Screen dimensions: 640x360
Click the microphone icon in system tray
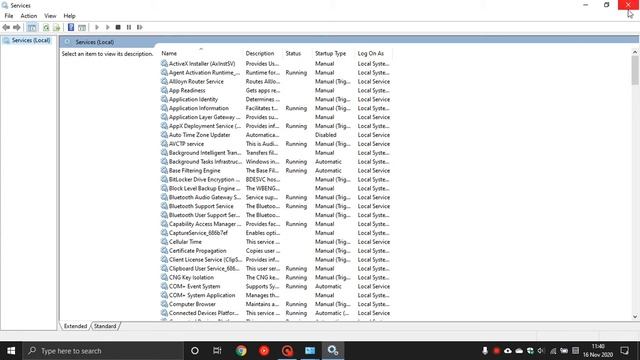485,351
